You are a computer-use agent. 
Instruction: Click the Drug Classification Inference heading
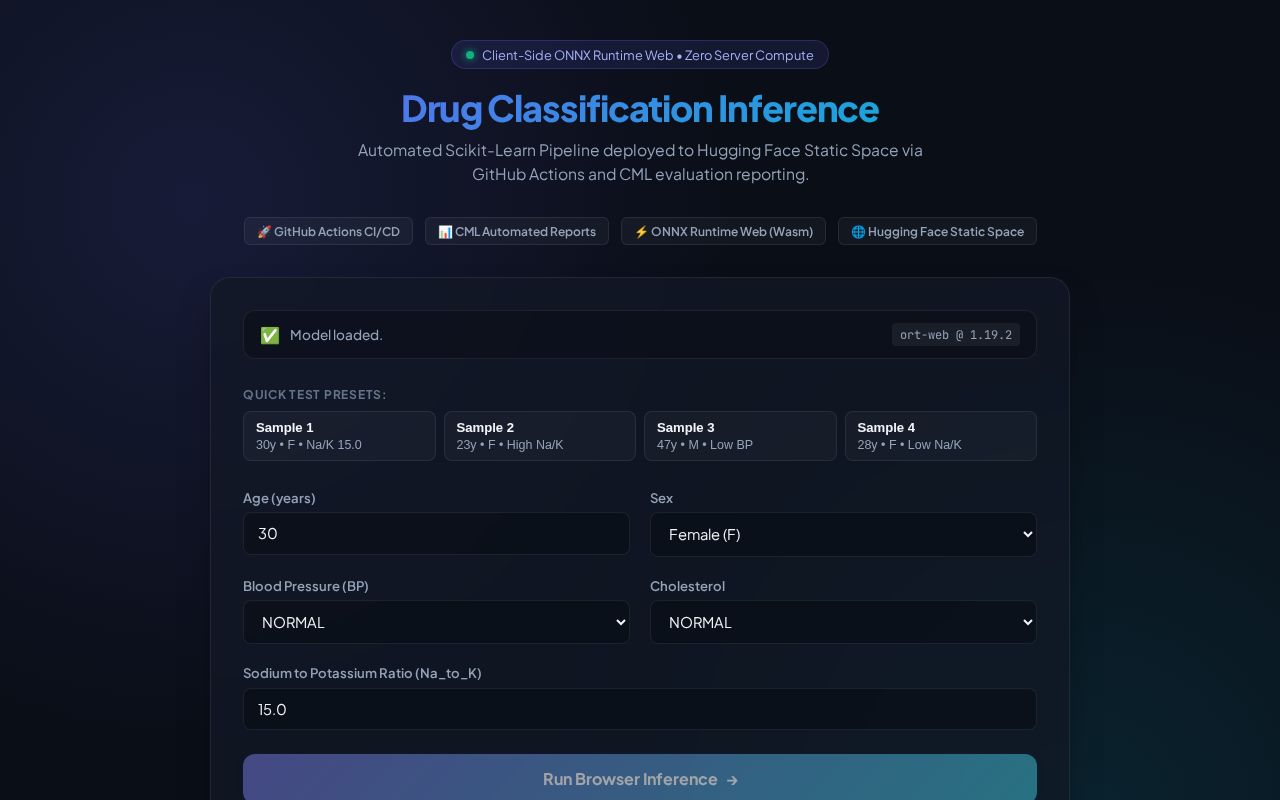640,108
